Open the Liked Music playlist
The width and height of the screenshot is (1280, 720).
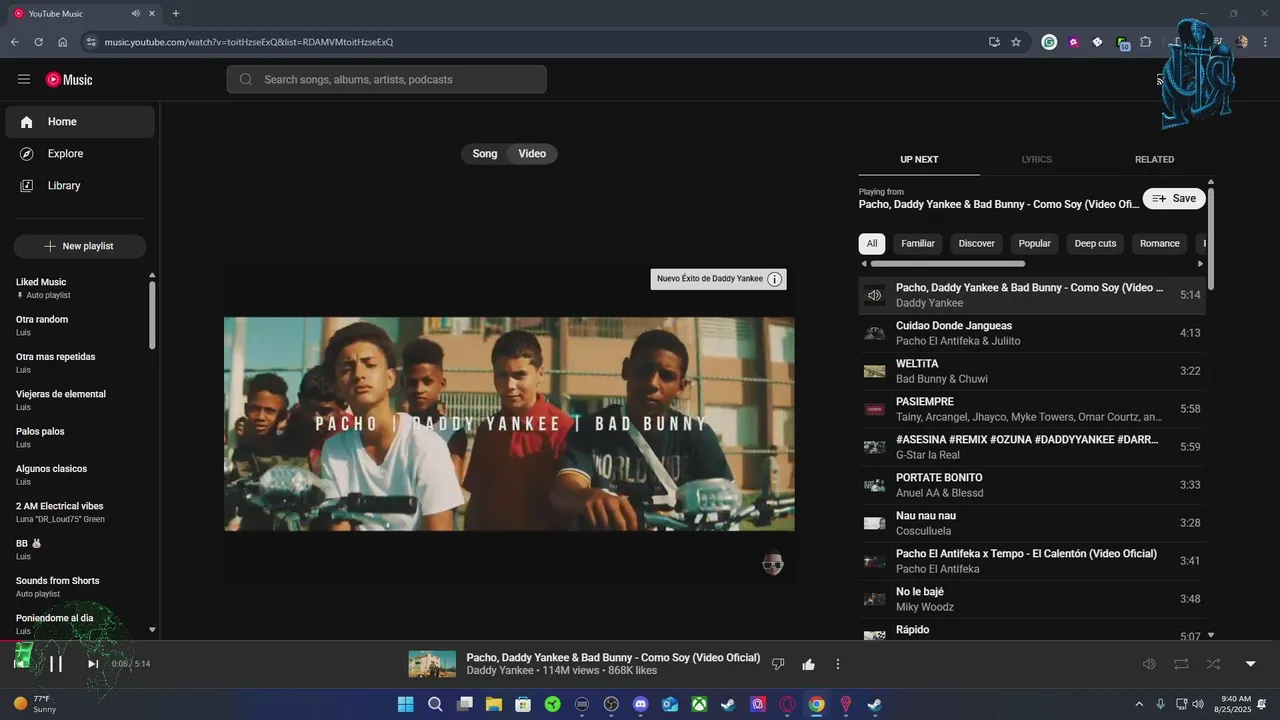click(80, 288)
